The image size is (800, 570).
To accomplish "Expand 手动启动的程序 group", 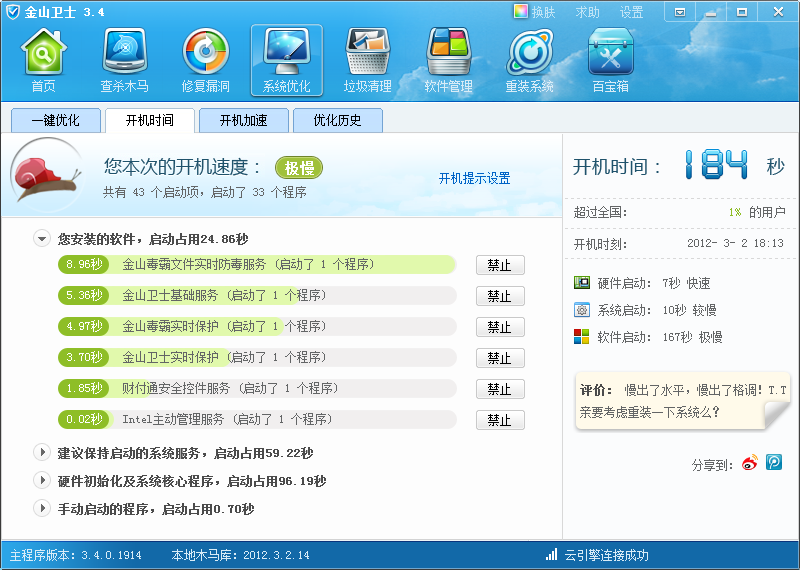I will pyautogui.click(x=42, y=508).
